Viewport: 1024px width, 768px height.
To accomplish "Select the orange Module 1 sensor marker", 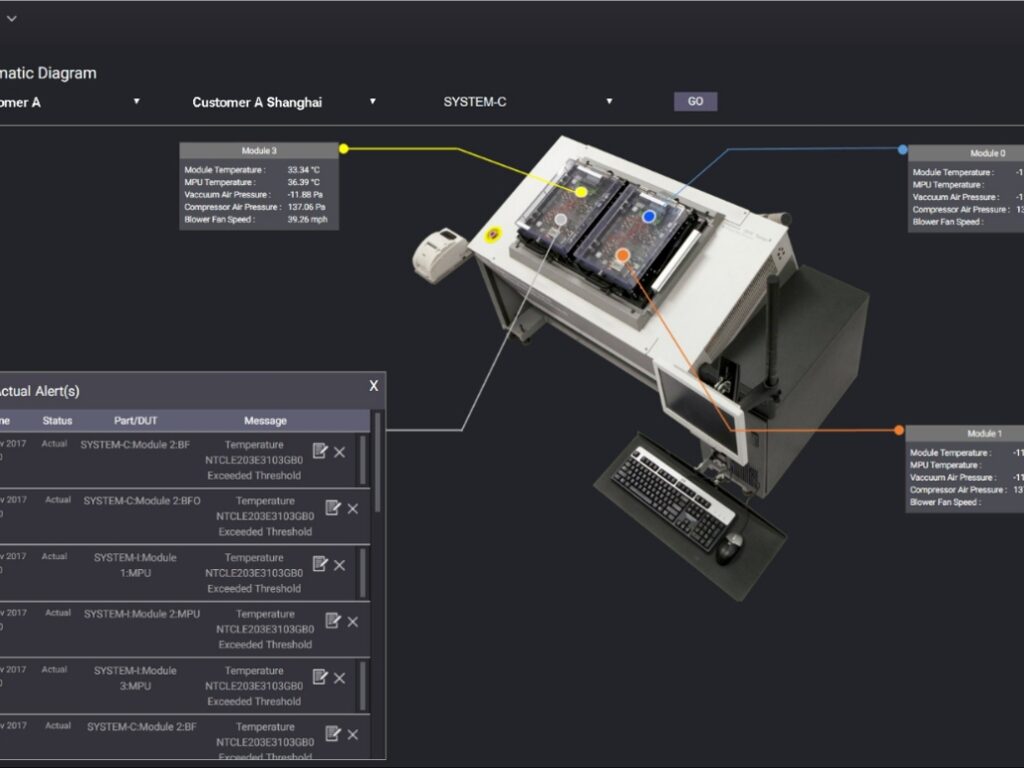I will pyautogui.click(x=624, y=255).
